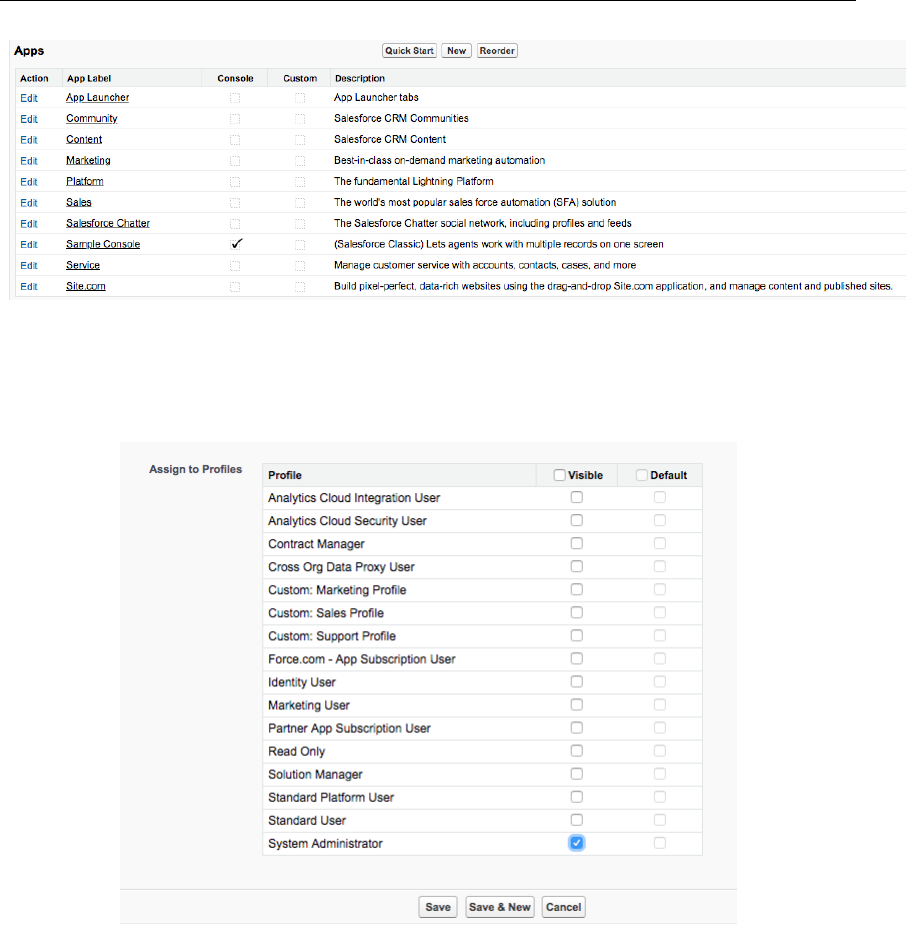Check Visible for Analytics Cloud Integration User

click(577, 497)
